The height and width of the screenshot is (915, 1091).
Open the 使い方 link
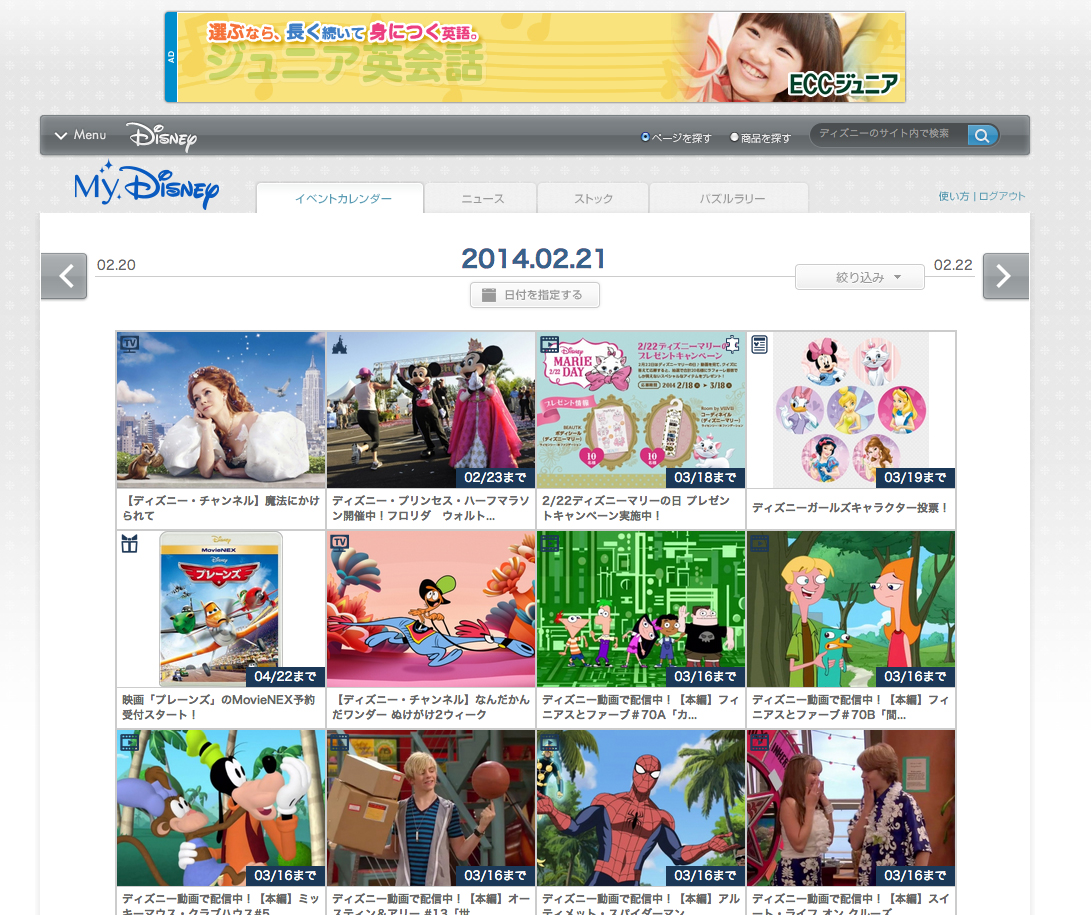click(953, 196)
